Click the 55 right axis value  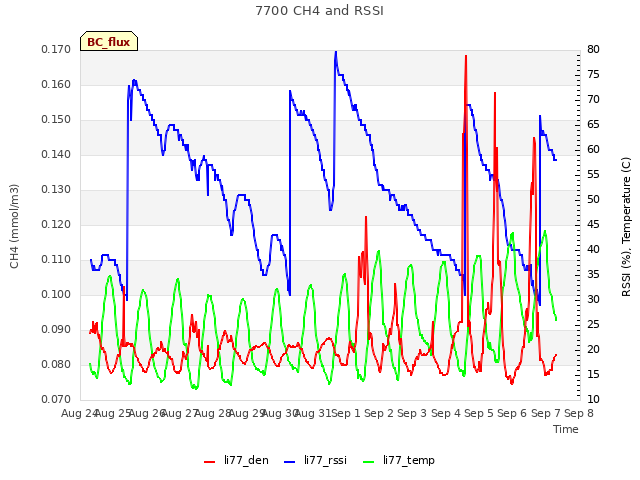[x=593, y=174]
